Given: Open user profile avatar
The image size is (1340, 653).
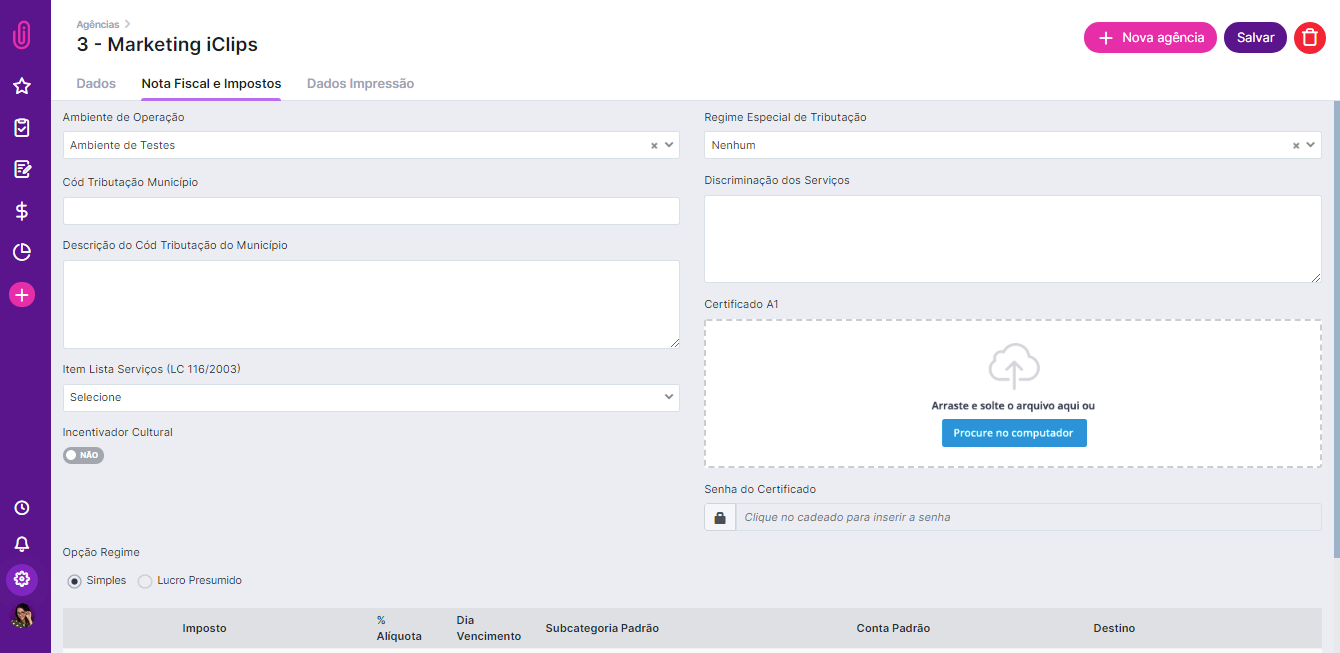Looking at the screenshot, I should pos(22,615).
